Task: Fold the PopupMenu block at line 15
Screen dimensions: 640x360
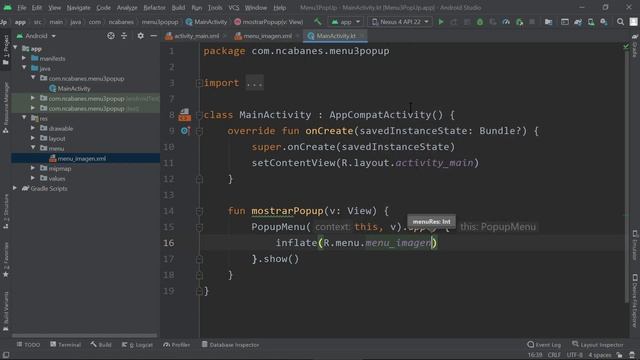Action: [199, 227]
